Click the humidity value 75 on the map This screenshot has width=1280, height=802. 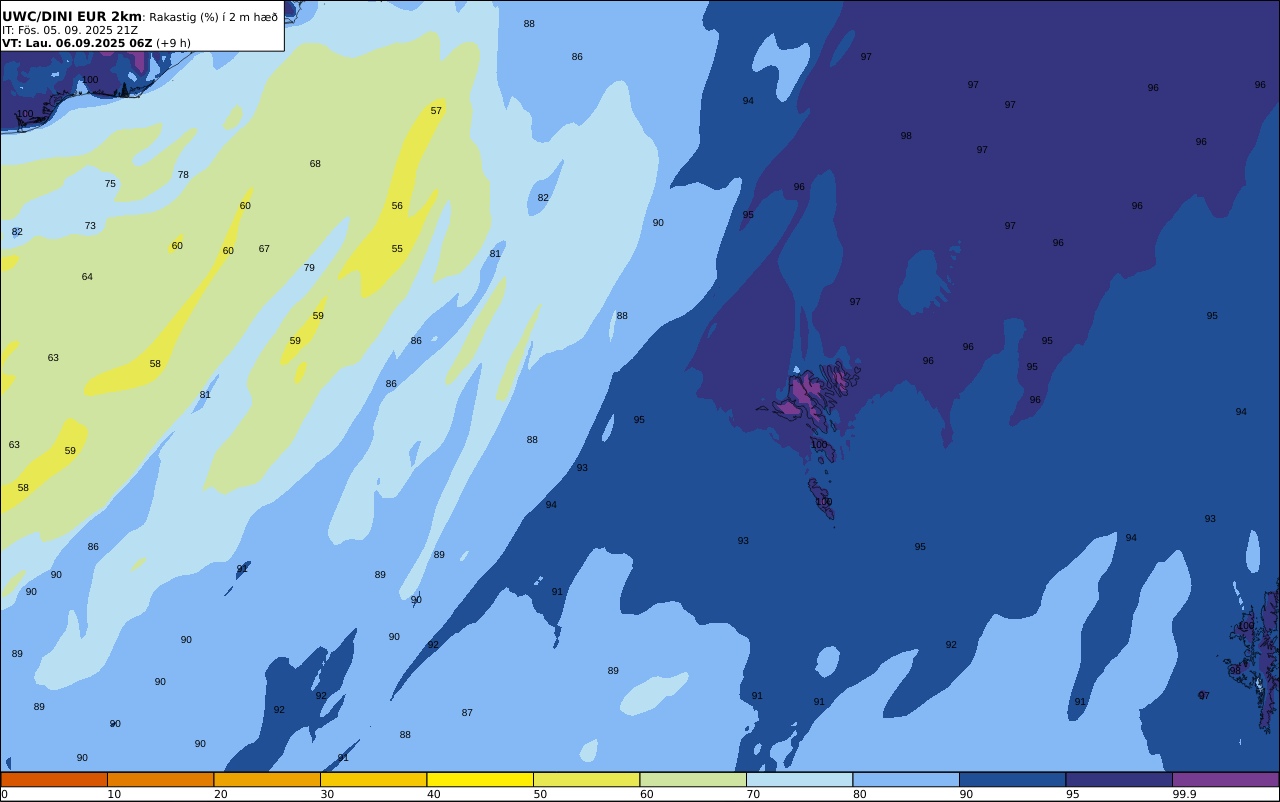tap(110, 184)
